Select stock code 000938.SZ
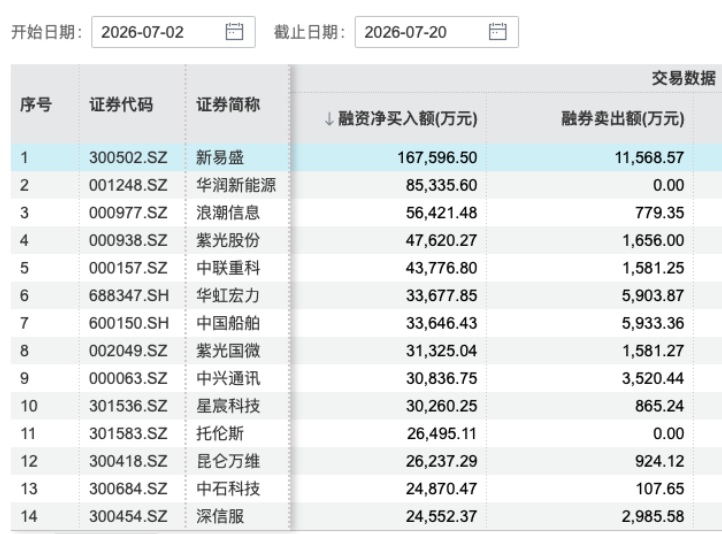 (x=128, y=240)
